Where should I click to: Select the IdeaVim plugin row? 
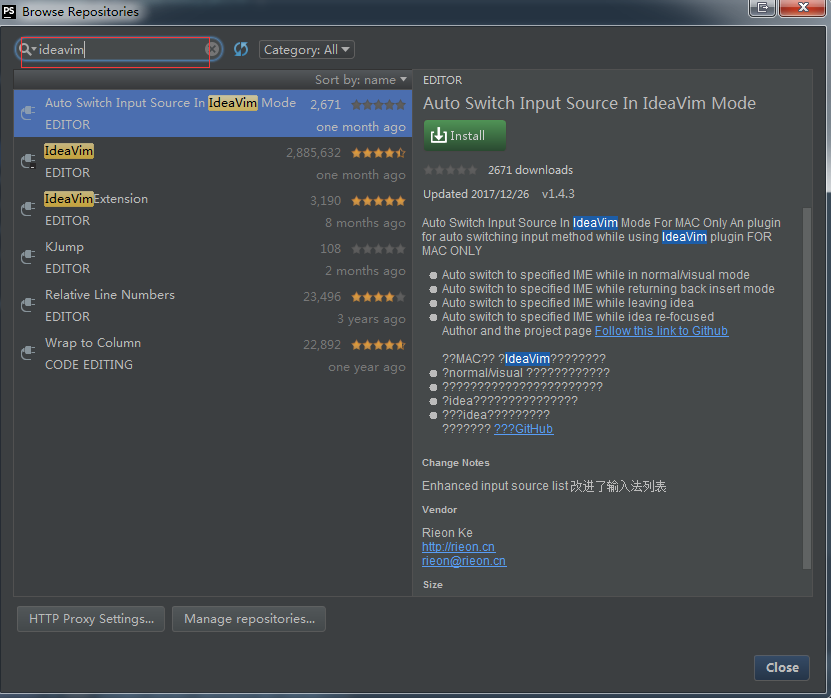[213, 161]
